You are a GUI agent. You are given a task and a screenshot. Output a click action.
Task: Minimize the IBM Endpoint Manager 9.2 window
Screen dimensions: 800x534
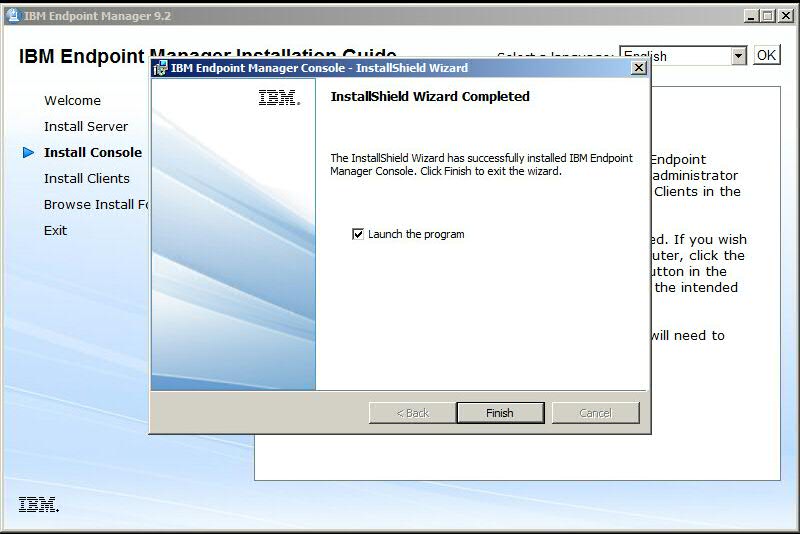[751, 16]
